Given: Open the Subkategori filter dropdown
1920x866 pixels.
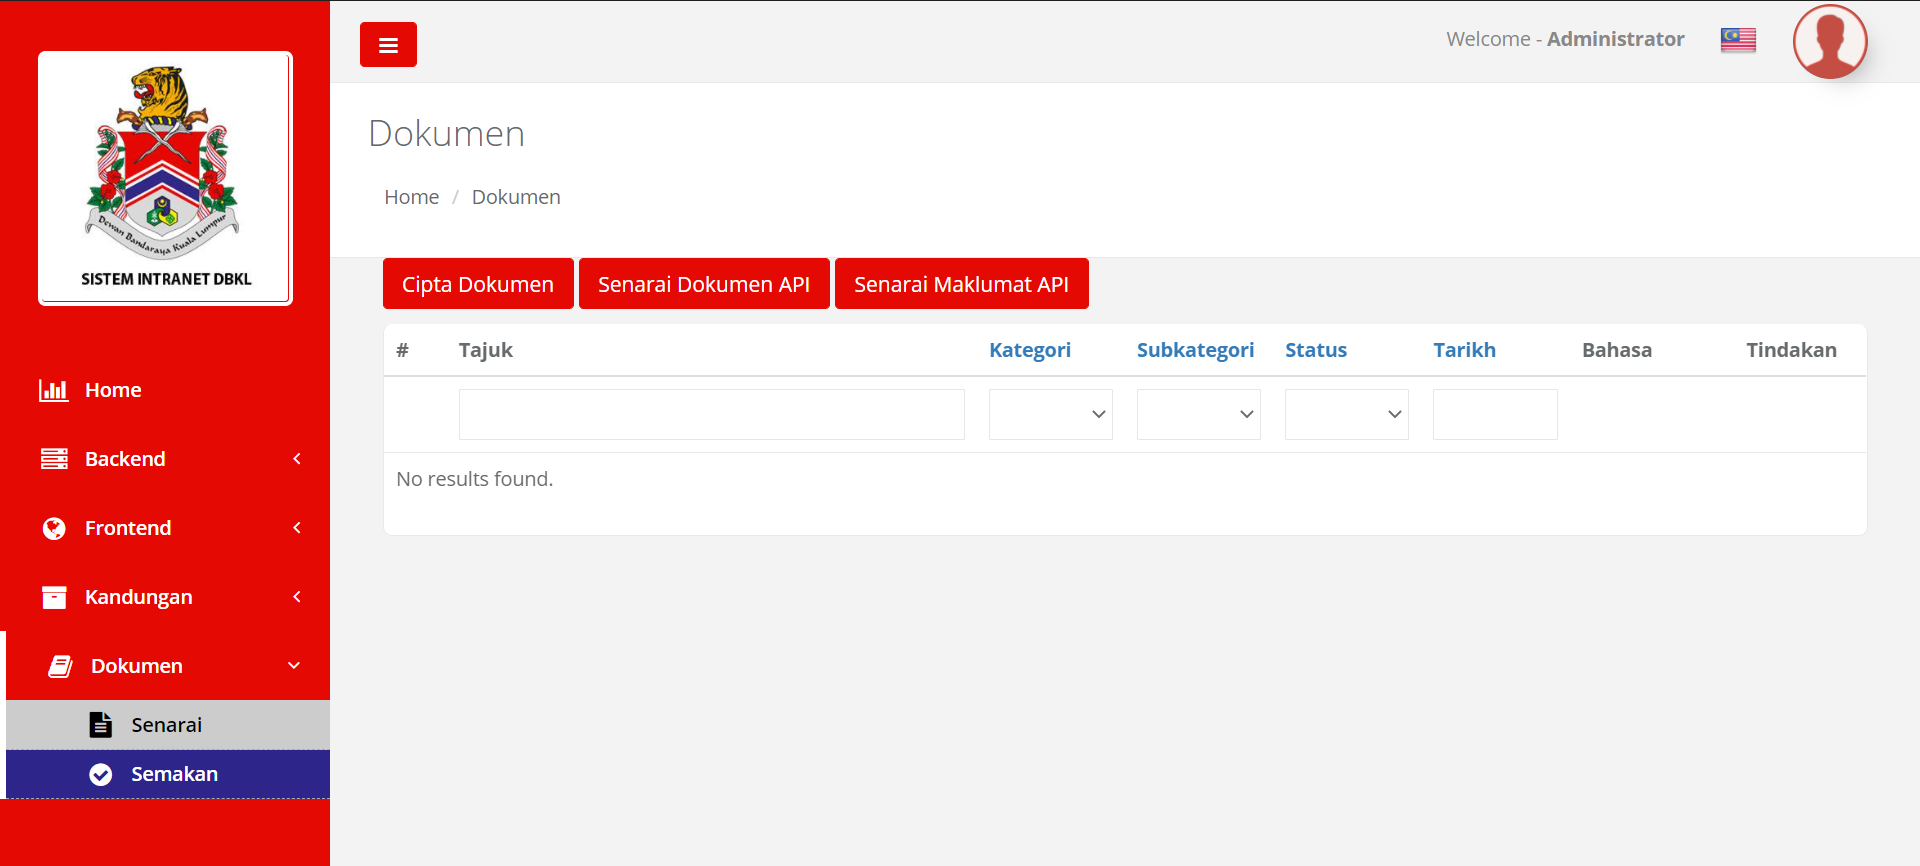Looking at the screenshot, I should pos(1198,414).
